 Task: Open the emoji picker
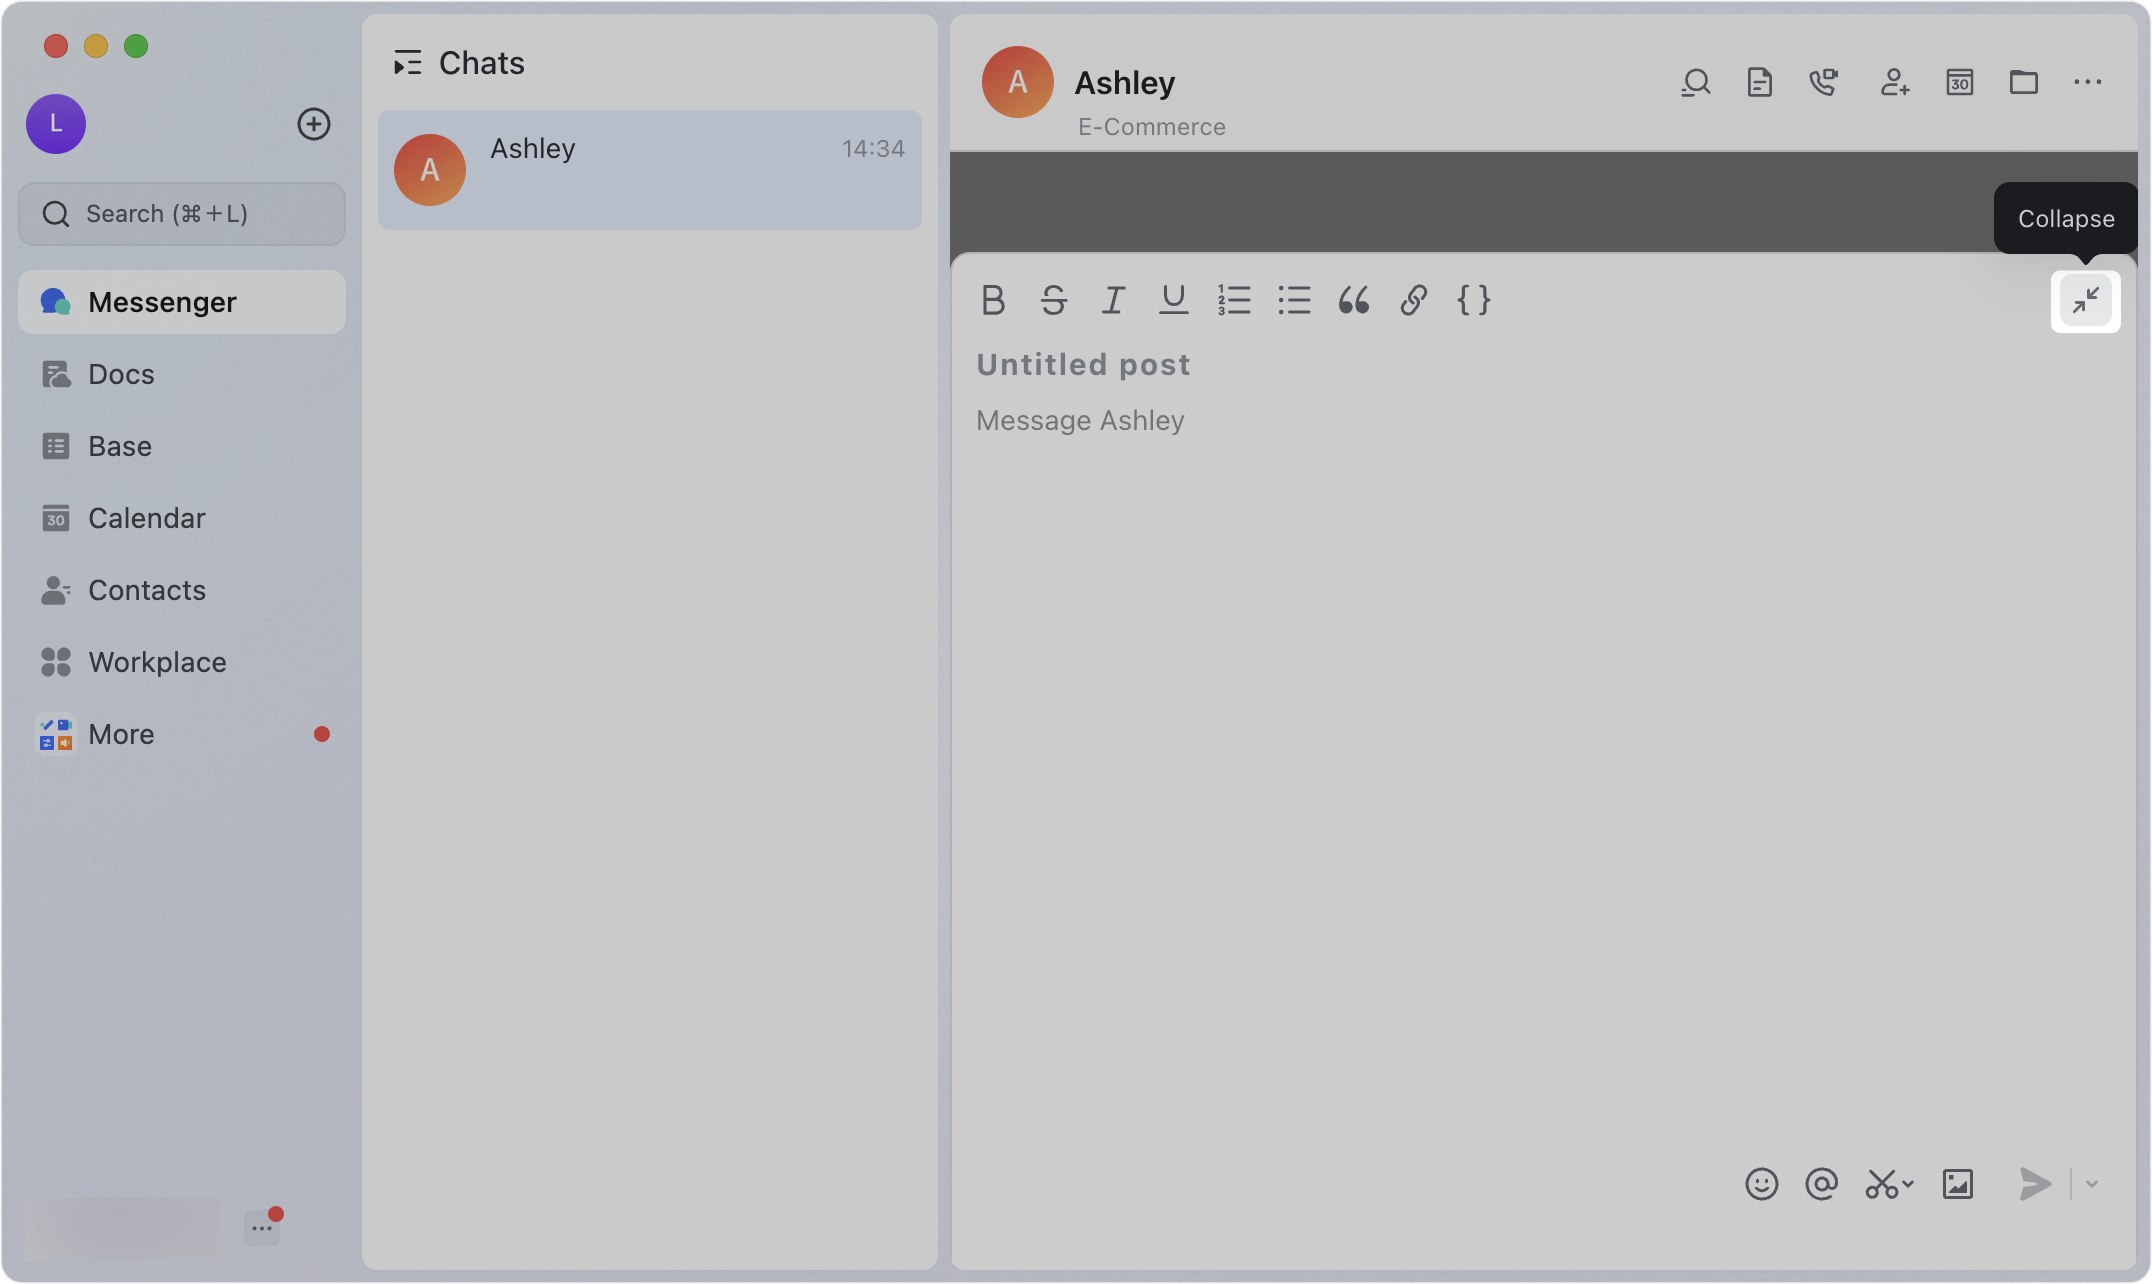[x=1762, y=1184]
